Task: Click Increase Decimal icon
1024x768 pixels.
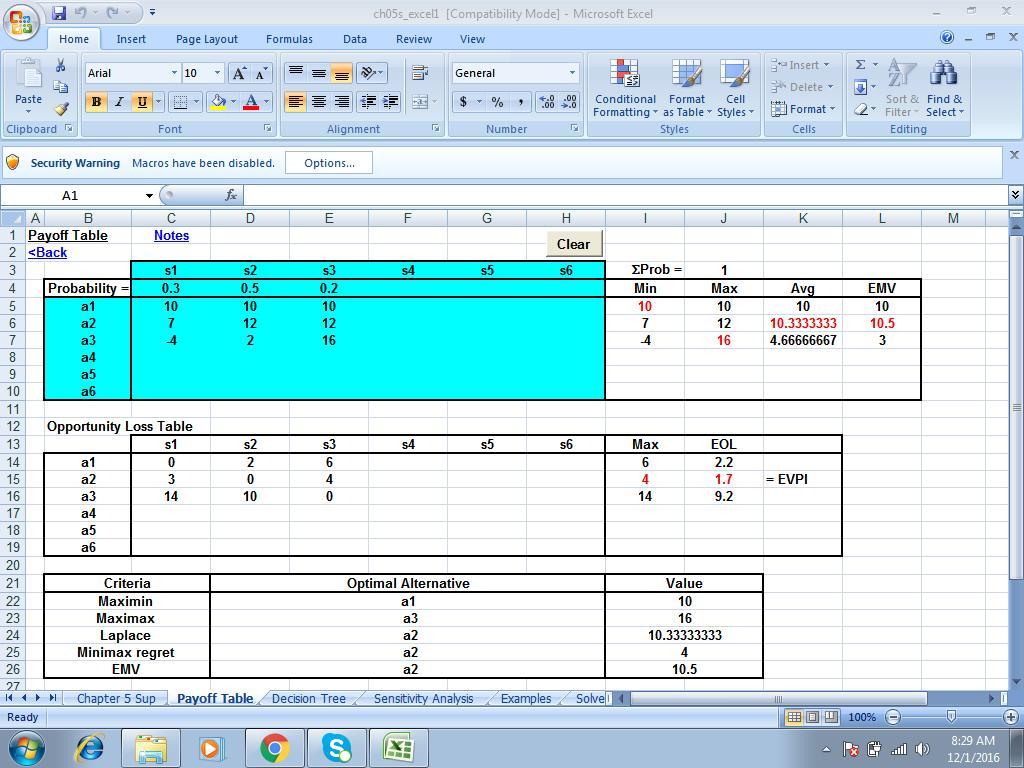Action: [547, 102]
